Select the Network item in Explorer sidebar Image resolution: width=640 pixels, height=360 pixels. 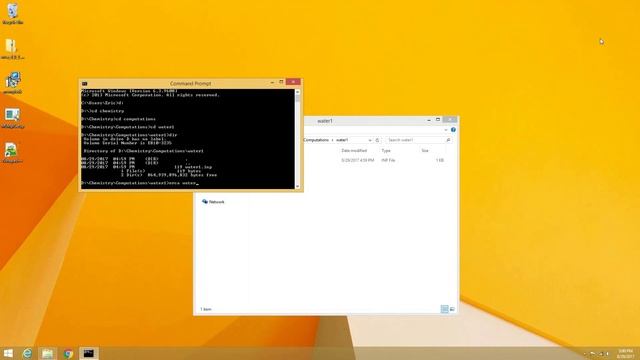tap(213, 202)
